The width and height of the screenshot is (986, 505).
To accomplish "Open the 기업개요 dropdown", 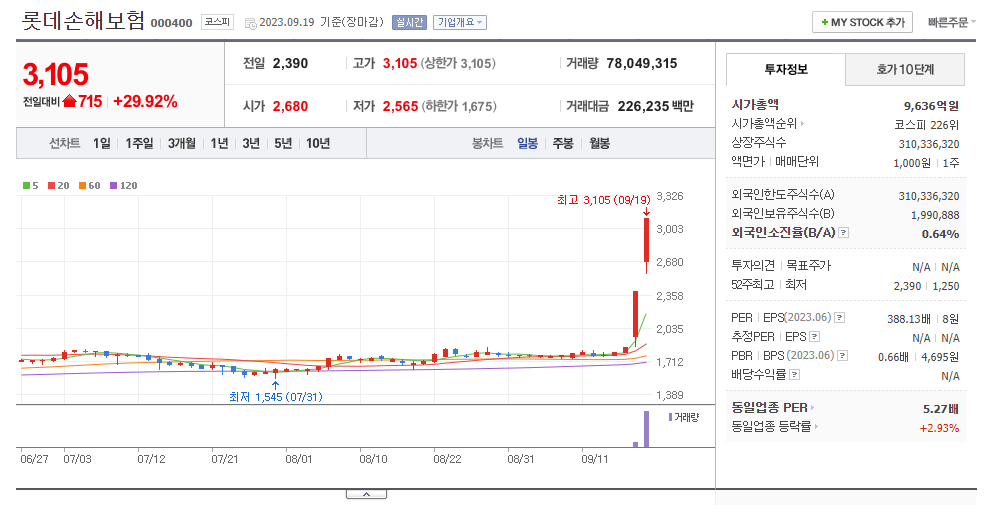I will click(460, 23).
